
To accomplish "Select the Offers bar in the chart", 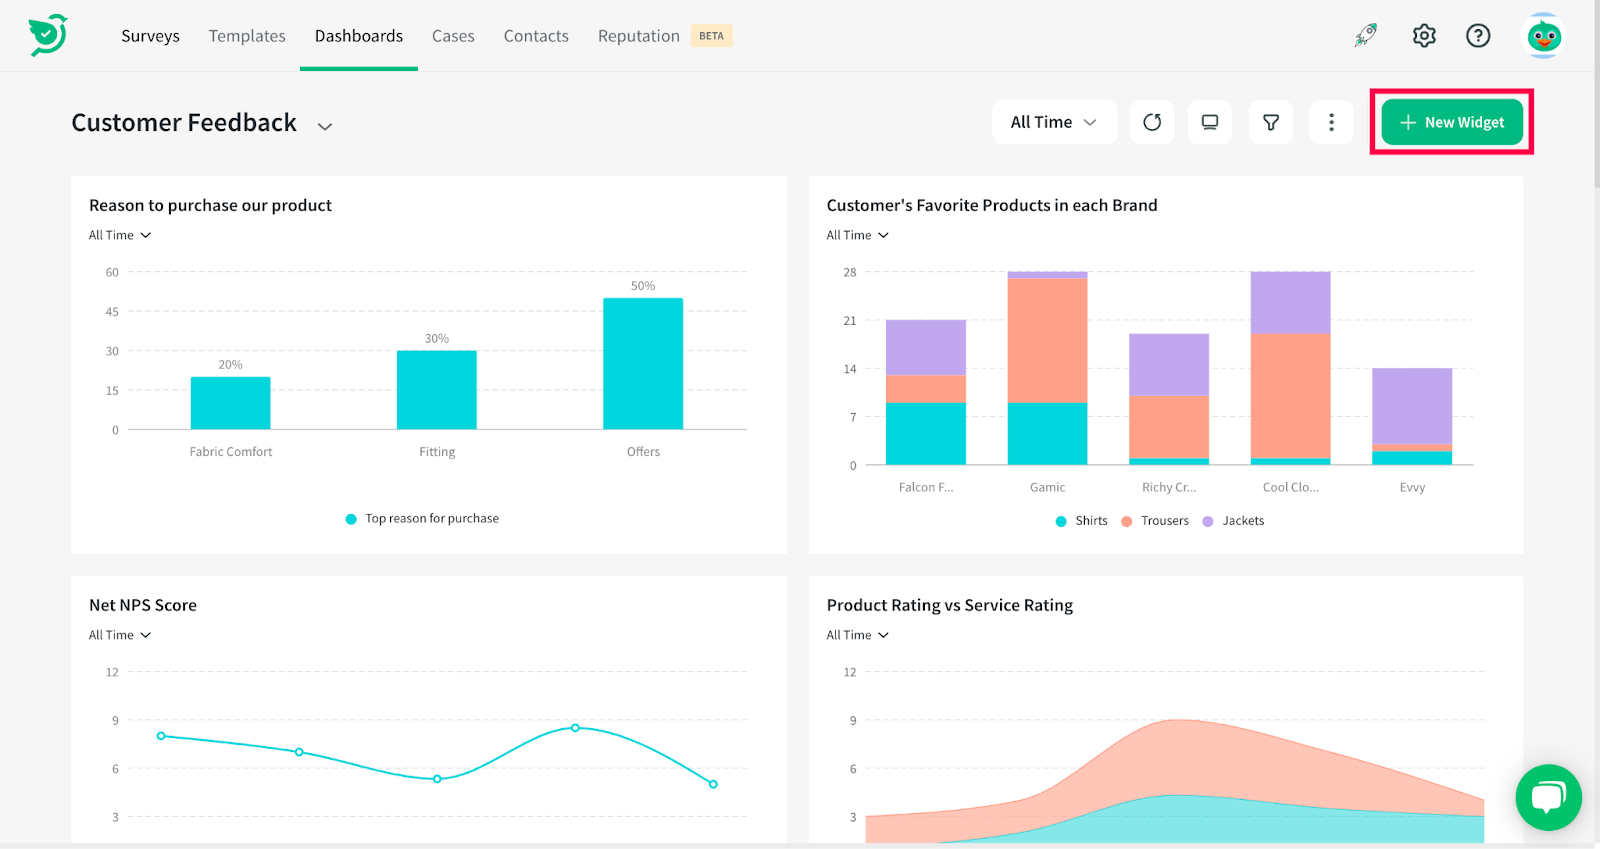I will (643, 364).
